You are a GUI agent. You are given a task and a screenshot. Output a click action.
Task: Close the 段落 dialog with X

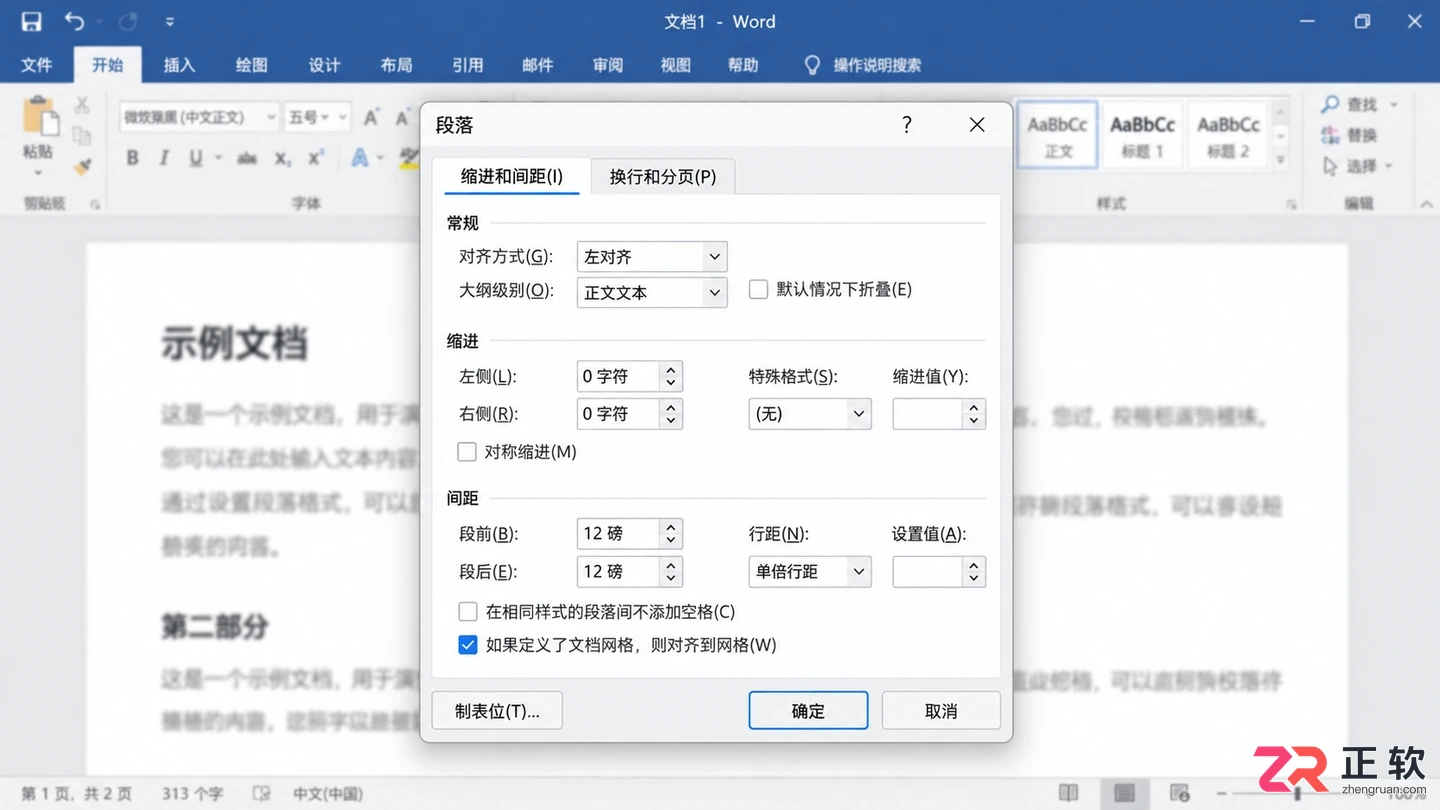(x=977, y=124)
